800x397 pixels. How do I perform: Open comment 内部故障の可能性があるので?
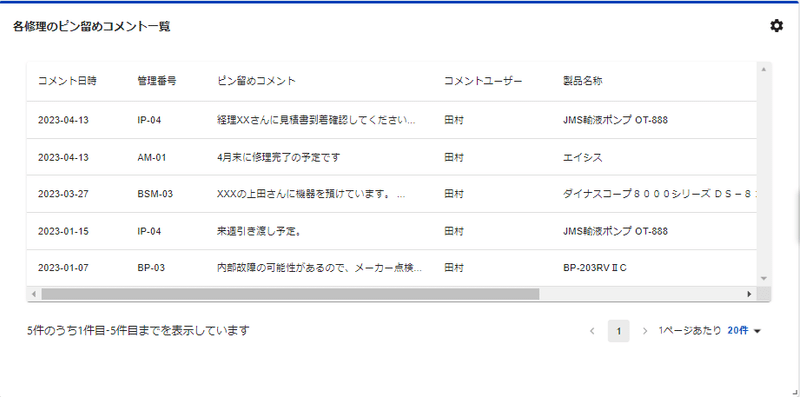coord(319,268)
